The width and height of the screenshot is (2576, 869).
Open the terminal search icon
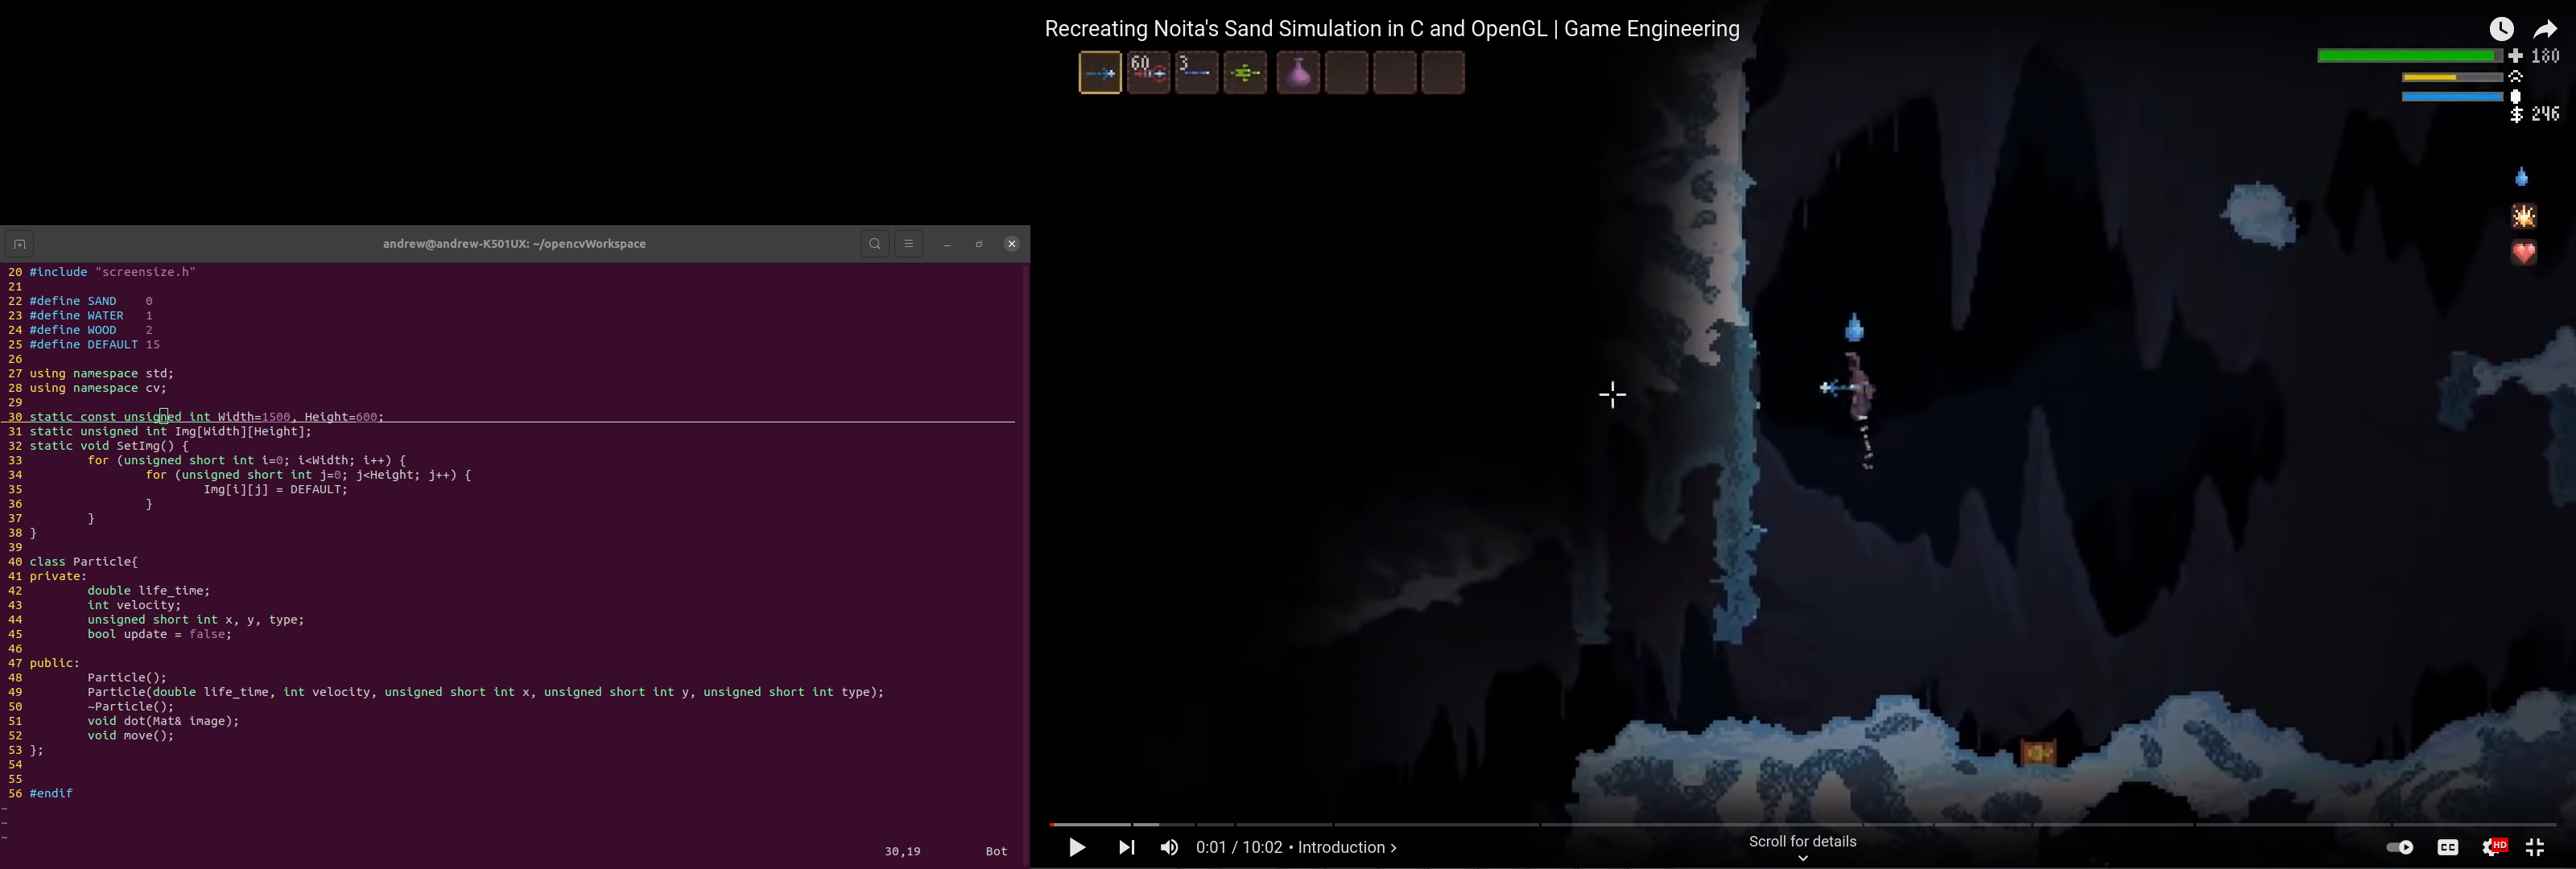(x=875, y=244)
